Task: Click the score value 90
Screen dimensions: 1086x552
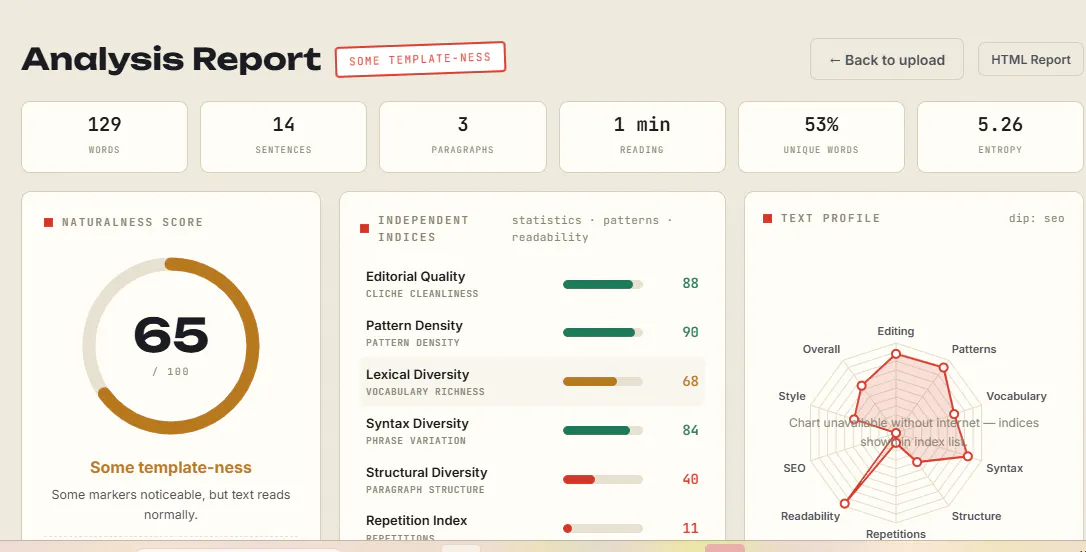Action: [x=690, y=332]
